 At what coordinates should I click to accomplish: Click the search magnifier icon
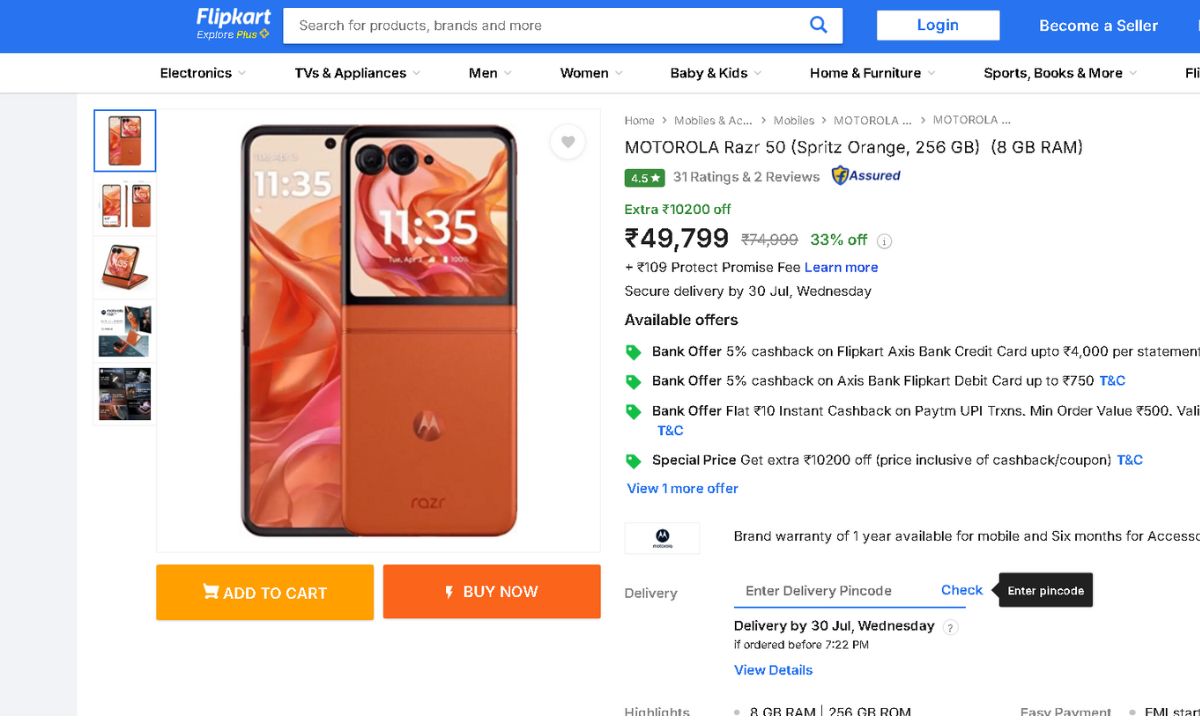tap(818, 25)
